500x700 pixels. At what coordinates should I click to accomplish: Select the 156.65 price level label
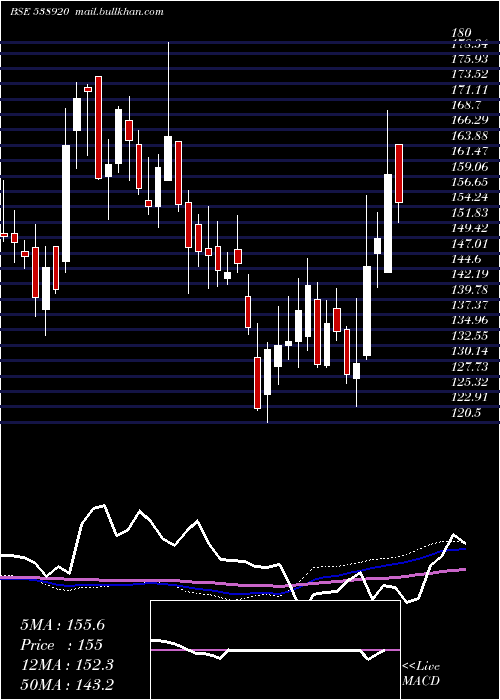pos(469,182)
